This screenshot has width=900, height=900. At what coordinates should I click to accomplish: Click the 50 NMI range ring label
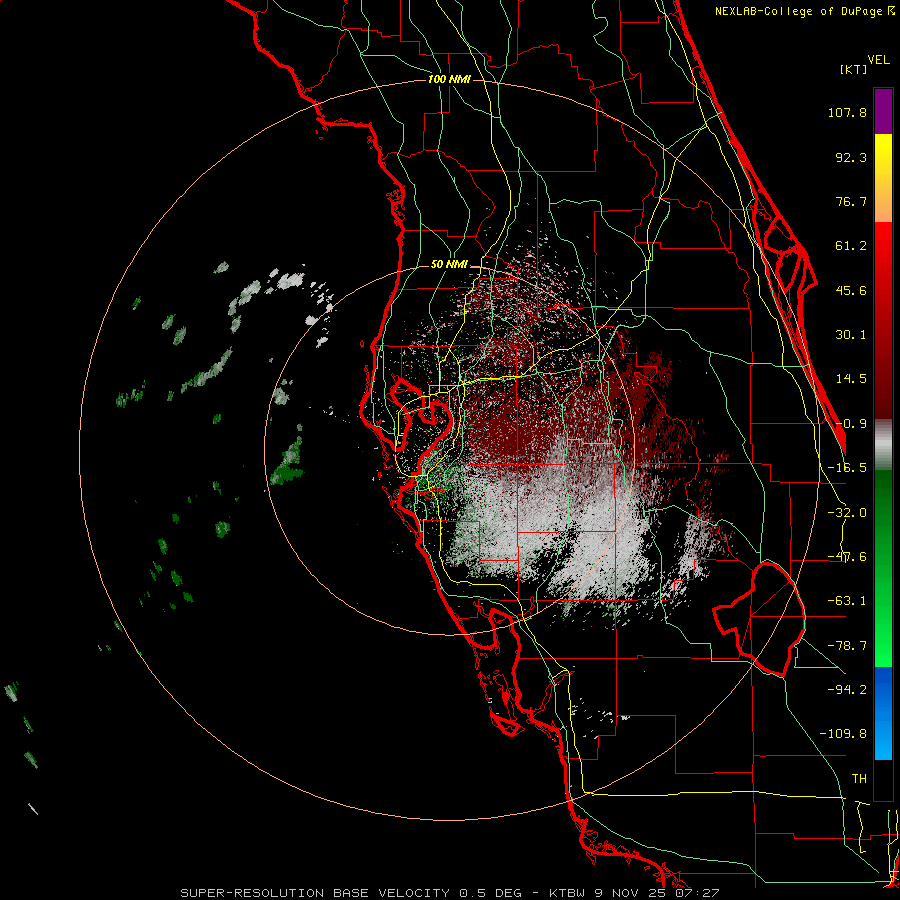pyautogui.click(x=449, y=265)
